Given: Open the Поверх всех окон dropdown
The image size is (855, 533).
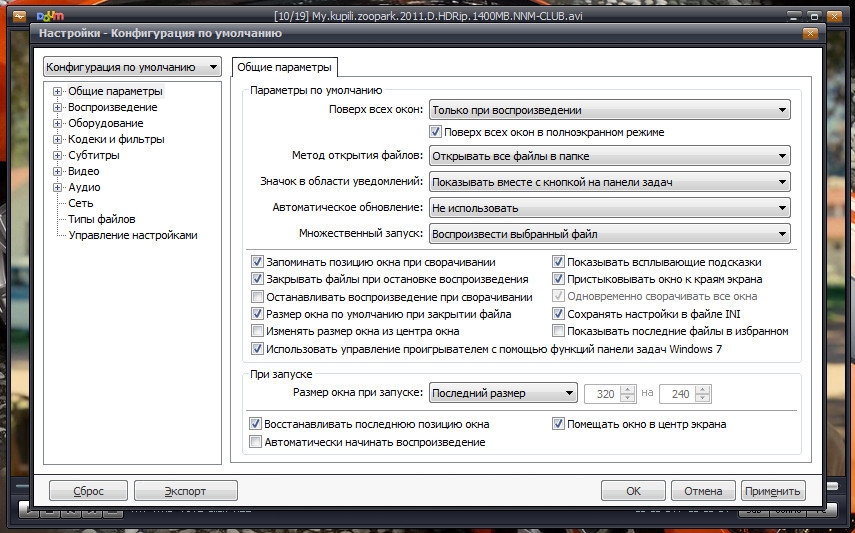Looking at the screenshot, I should click(609, 110).
